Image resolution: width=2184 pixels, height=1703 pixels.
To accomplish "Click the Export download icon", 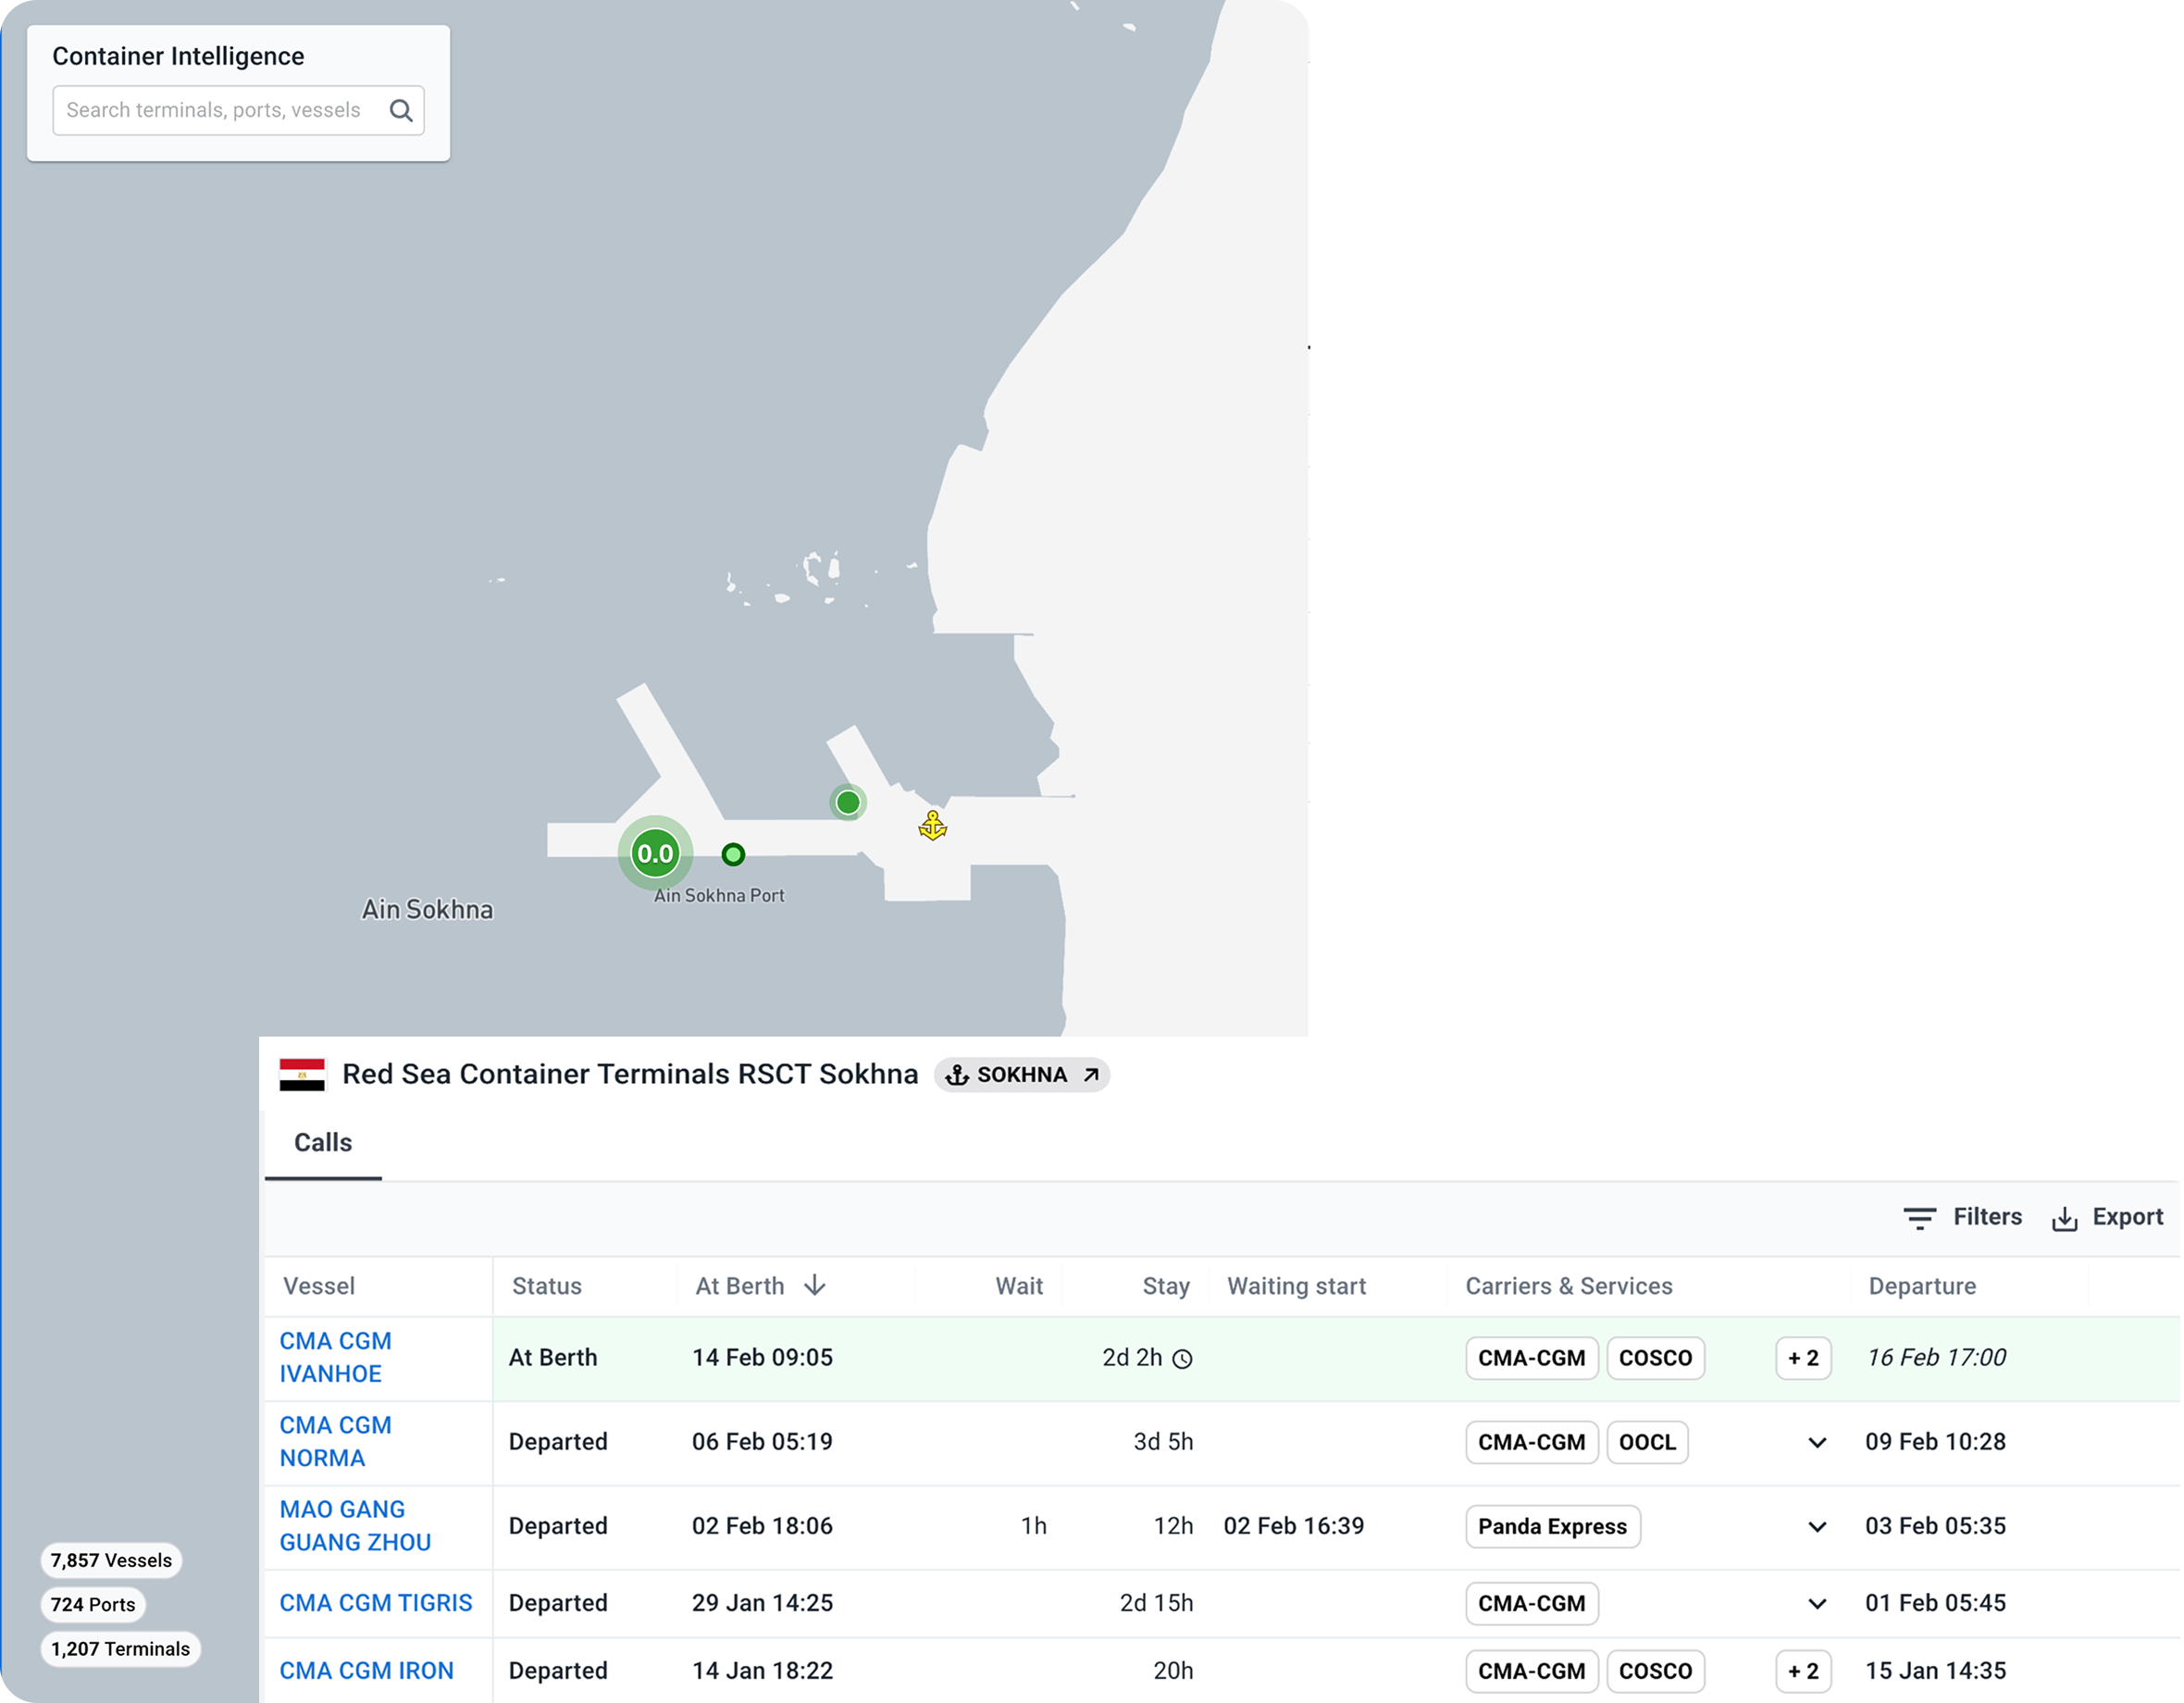I will point(2064,1218).
